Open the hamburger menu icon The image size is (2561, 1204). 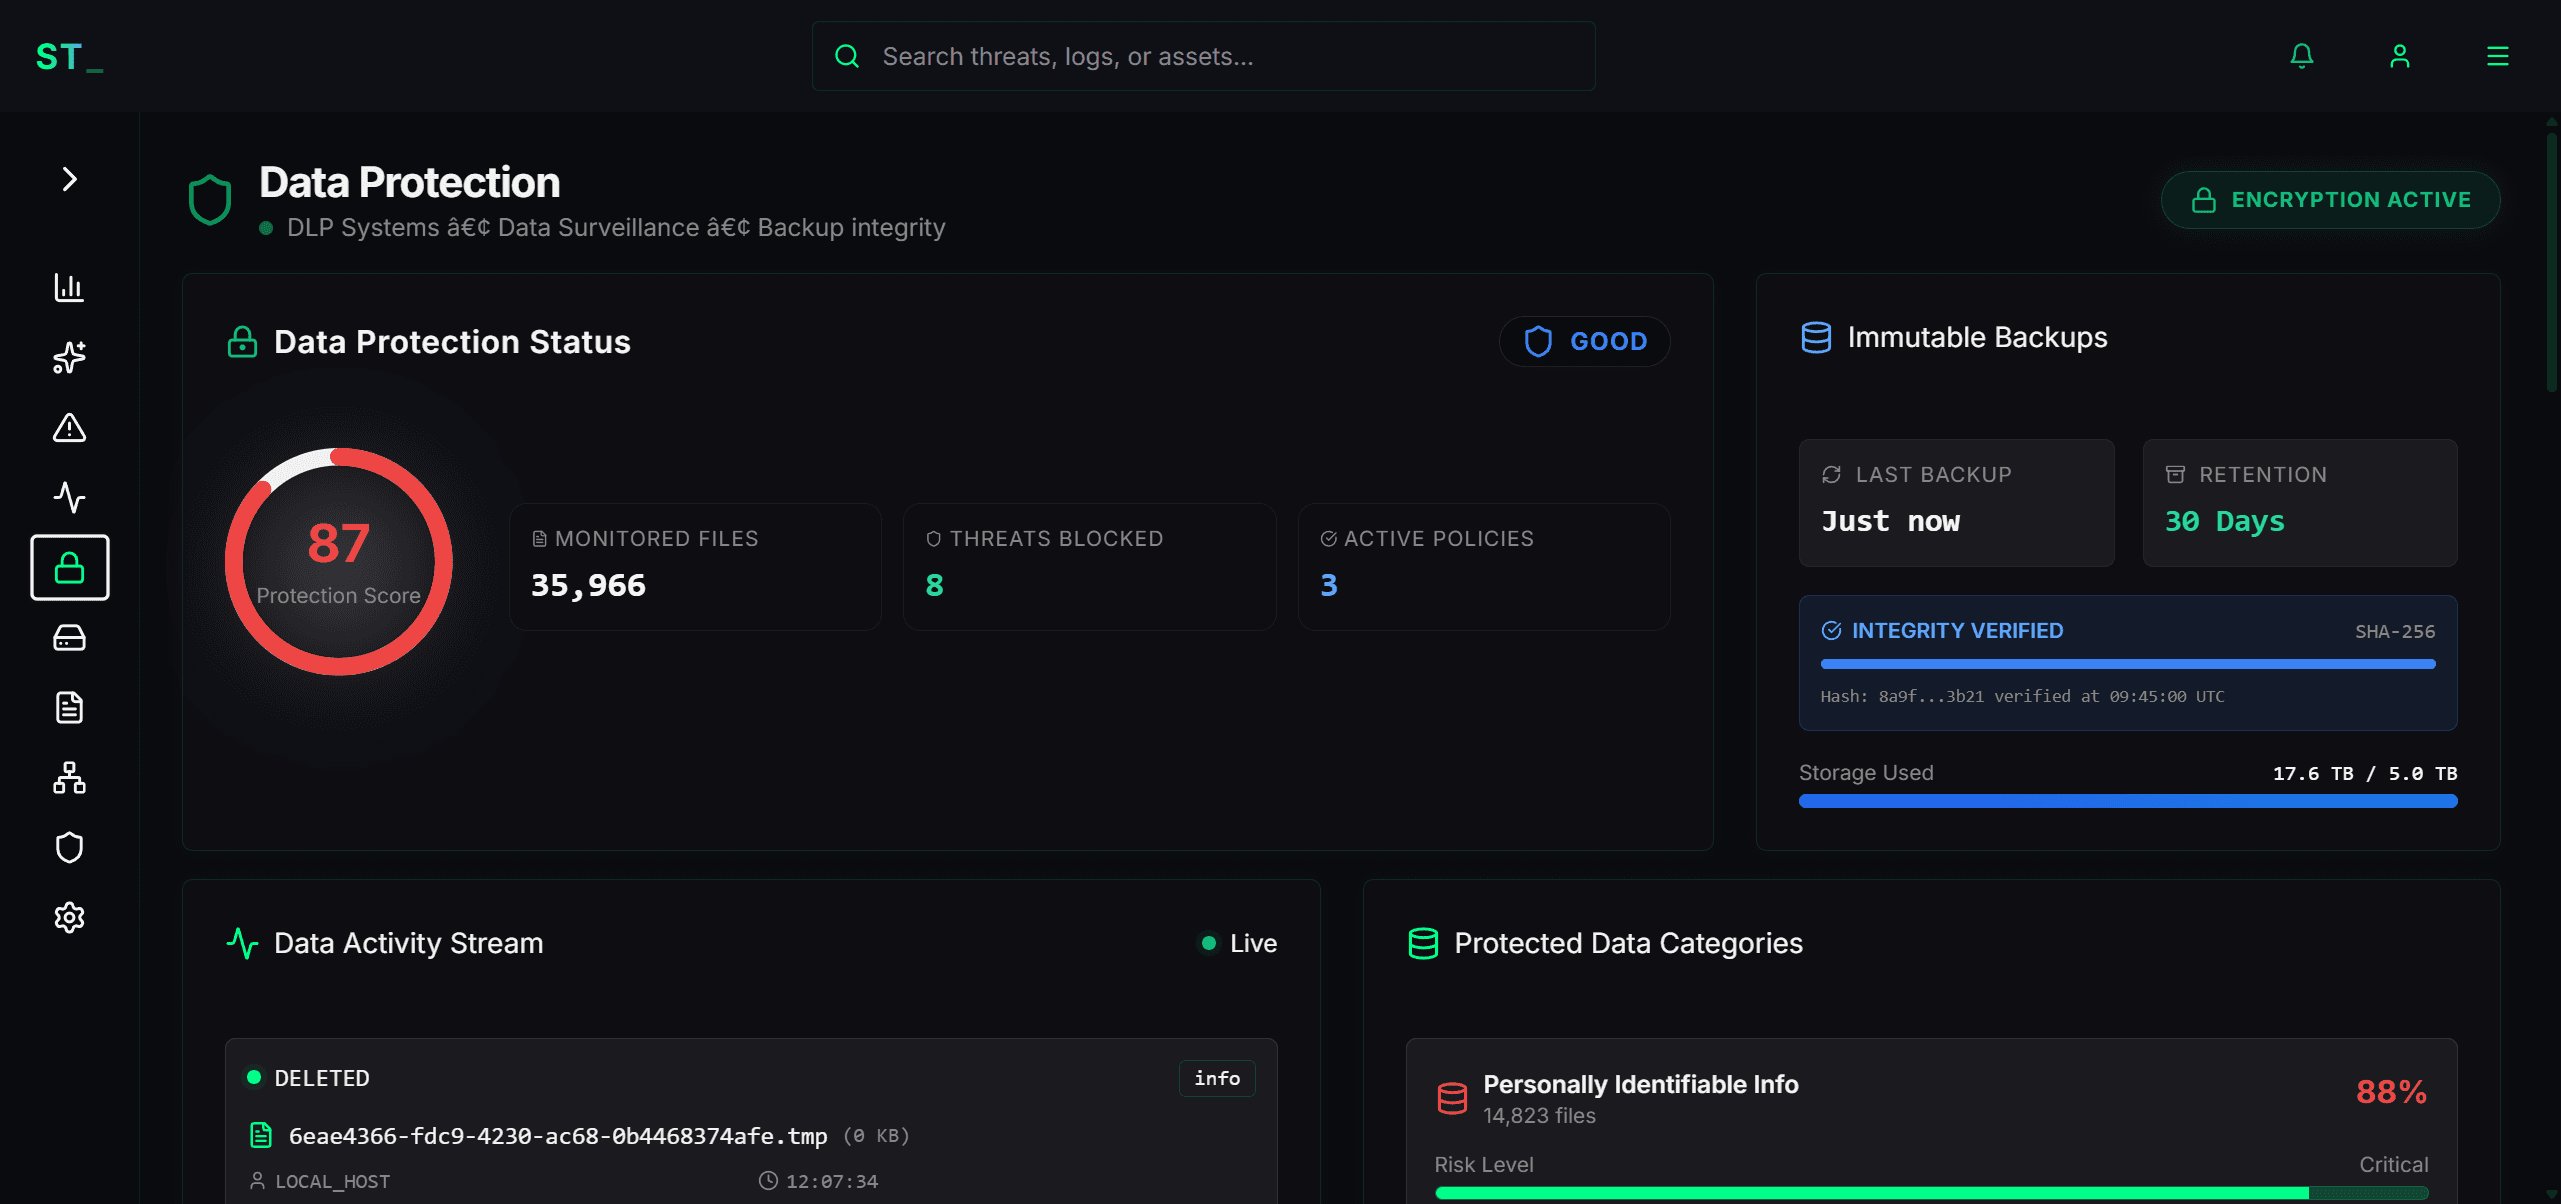(2497, 56)
